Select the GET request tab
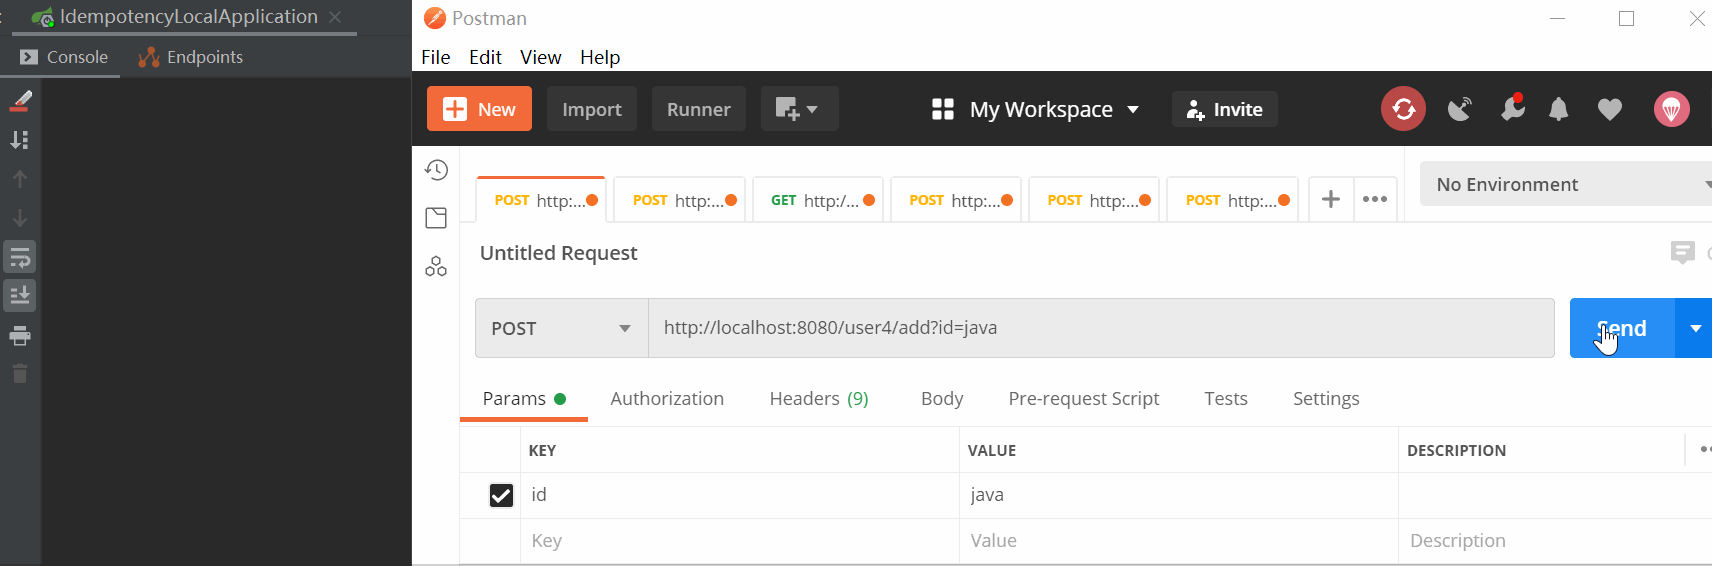This screenshot has width=1712, height=566. pos(818,200)
